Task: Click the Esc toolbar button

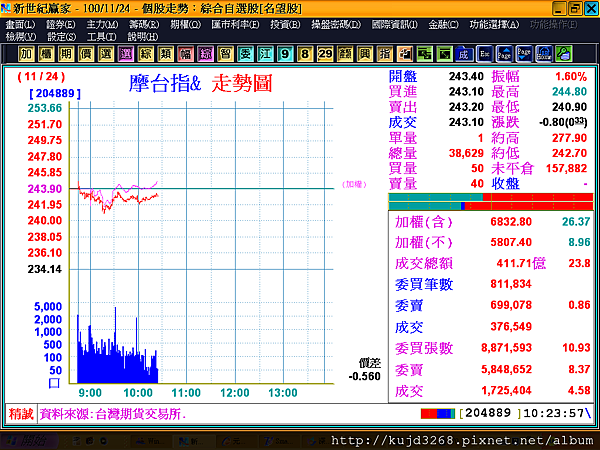Action: pos(484,54)
